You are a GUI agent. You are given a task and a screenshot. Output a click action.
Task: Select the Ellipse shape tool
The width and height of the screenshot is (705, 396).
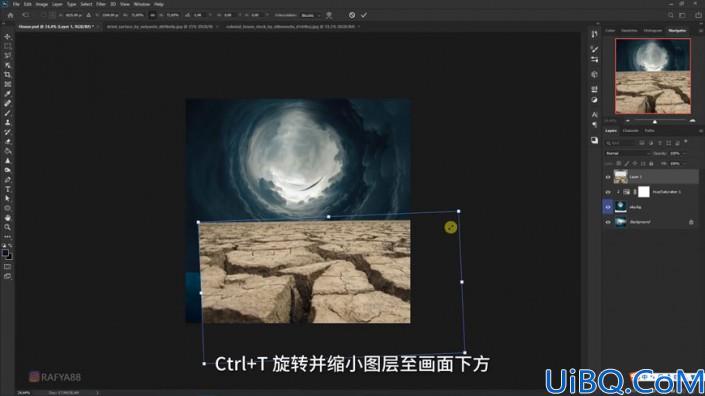(7, 208)
